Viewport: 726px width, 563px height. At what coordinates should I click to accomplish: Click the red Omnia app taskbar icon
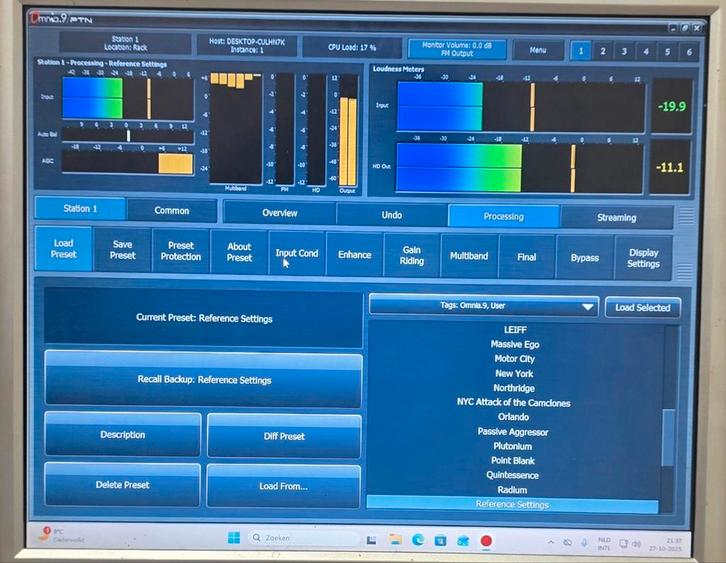coord(487,540)
